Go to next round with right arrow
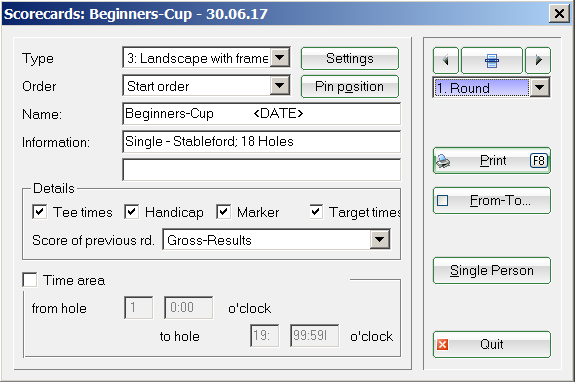 pos(538,60)
